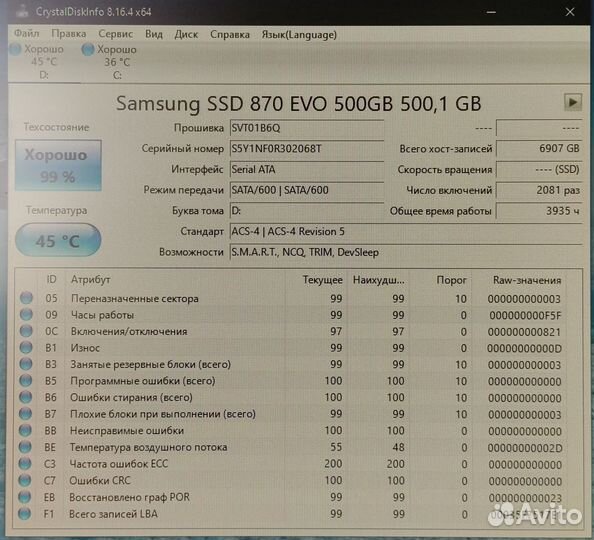594x540 pixels.
Task: Click the Raw-значения column header
Action: (x=527, y=280)
